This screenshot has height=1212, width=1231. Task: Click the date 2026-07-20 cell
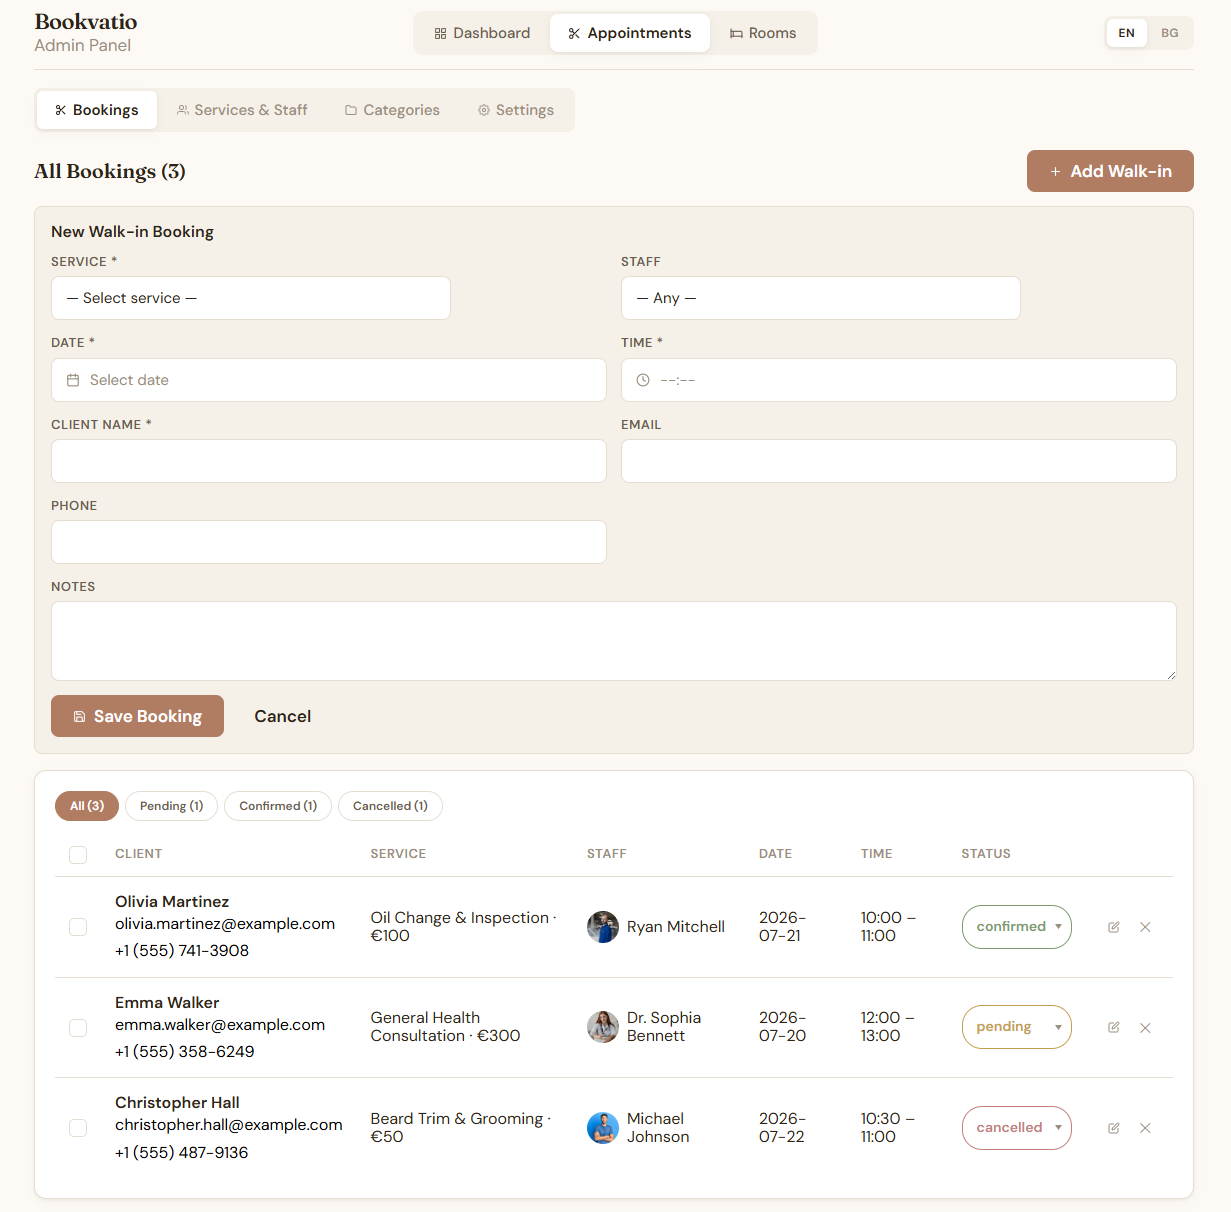pos(782,1027)
